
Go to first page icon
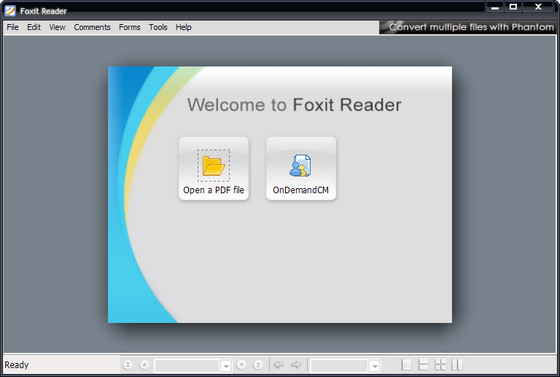click(128, 365)
